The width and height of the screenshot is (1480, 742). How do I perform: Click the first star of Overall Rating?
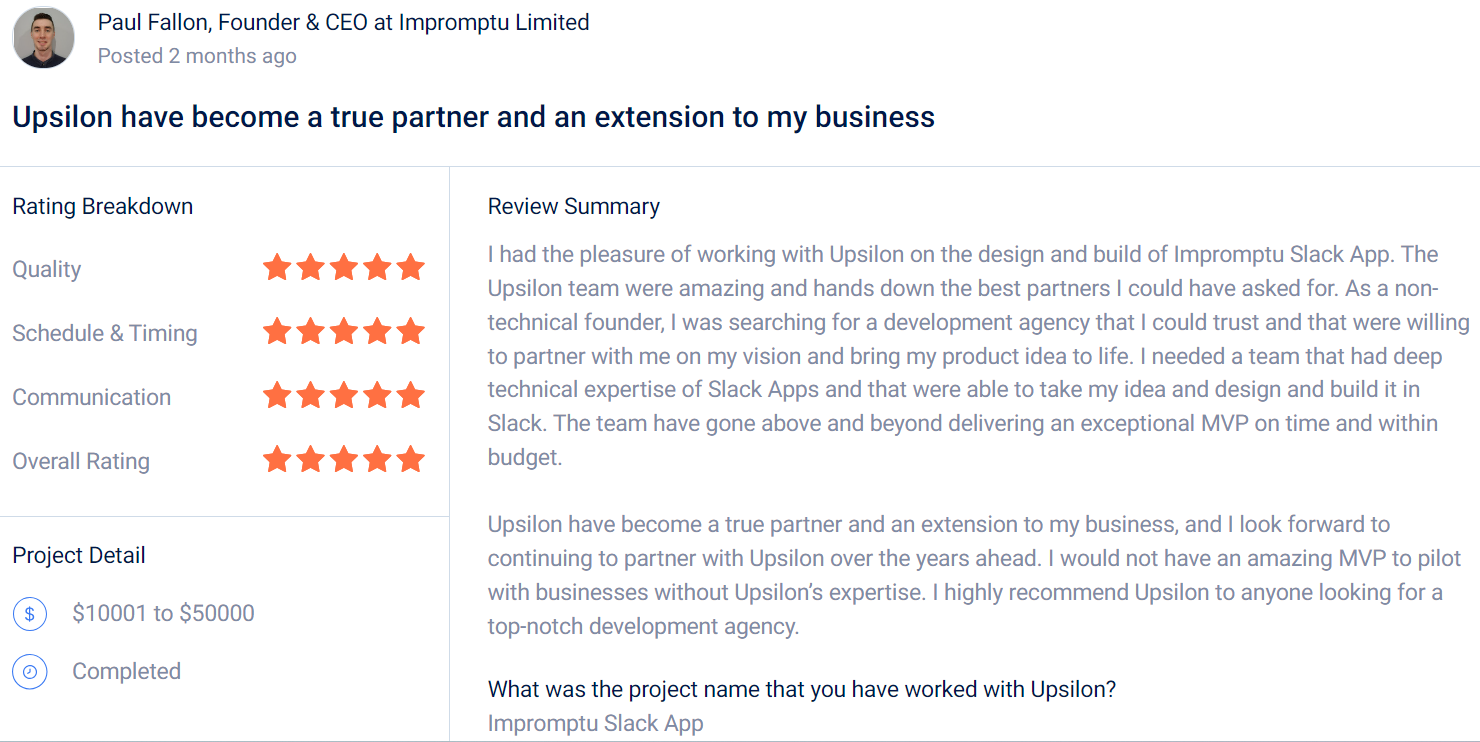[x=277, y=460]
